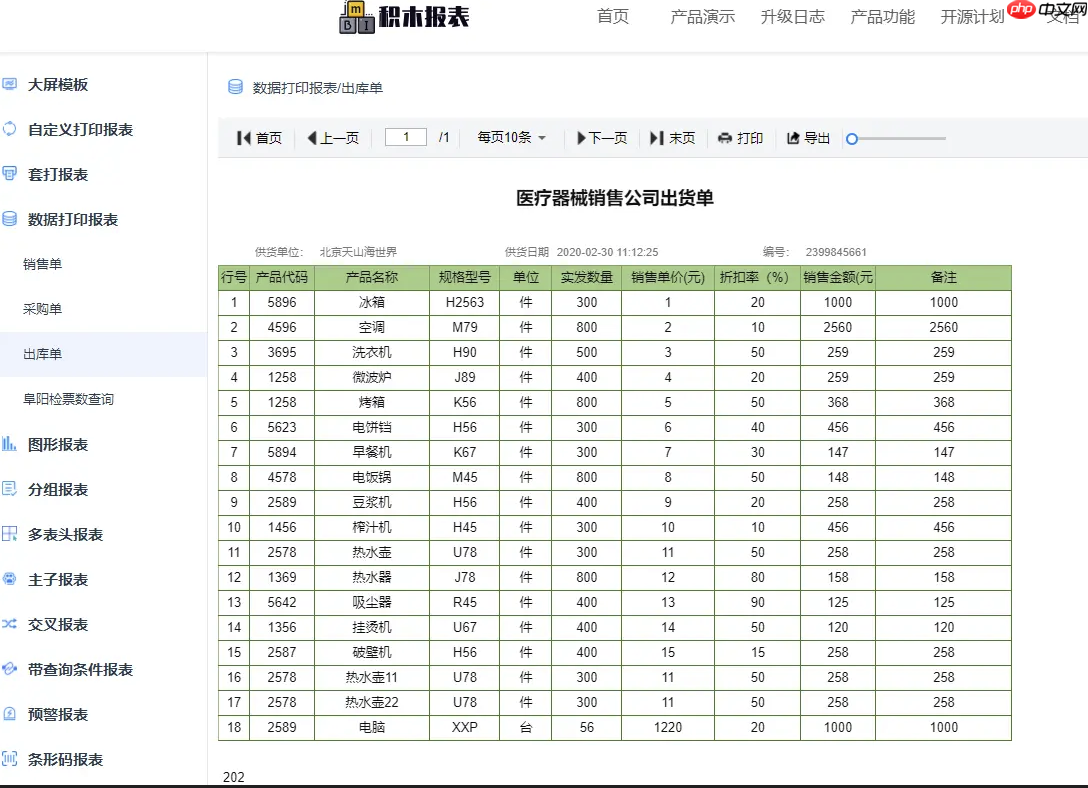Screen dimensions: 1088x788
Task: Click the 交叉报表 arrows icon
Action: click(x=11, y=624)
